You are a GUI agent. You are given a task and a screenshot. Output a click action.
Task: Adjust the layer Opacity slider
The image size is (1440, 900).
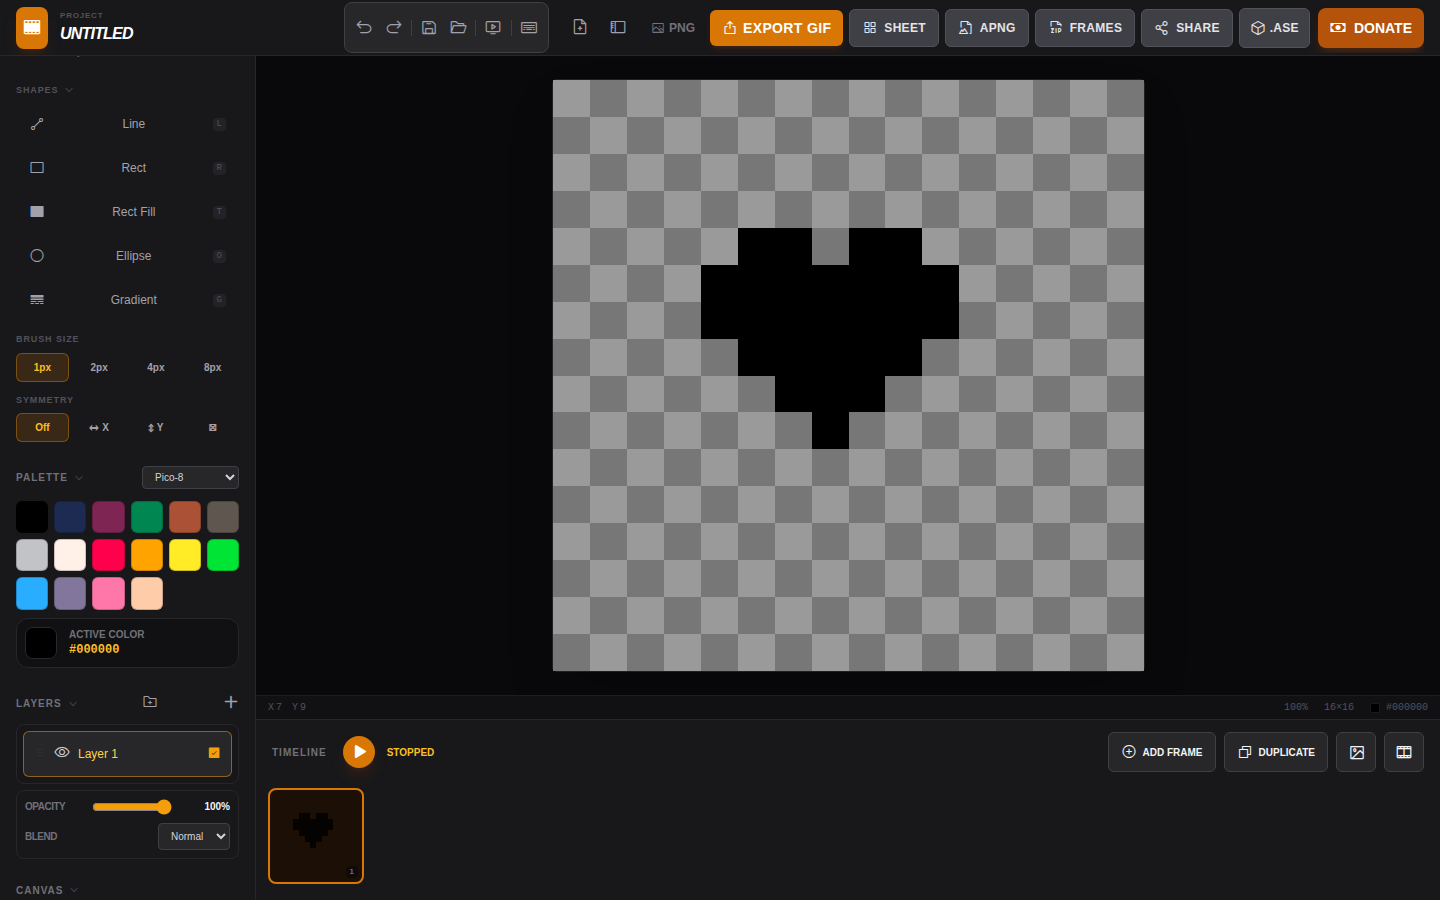tap(132, 807)
